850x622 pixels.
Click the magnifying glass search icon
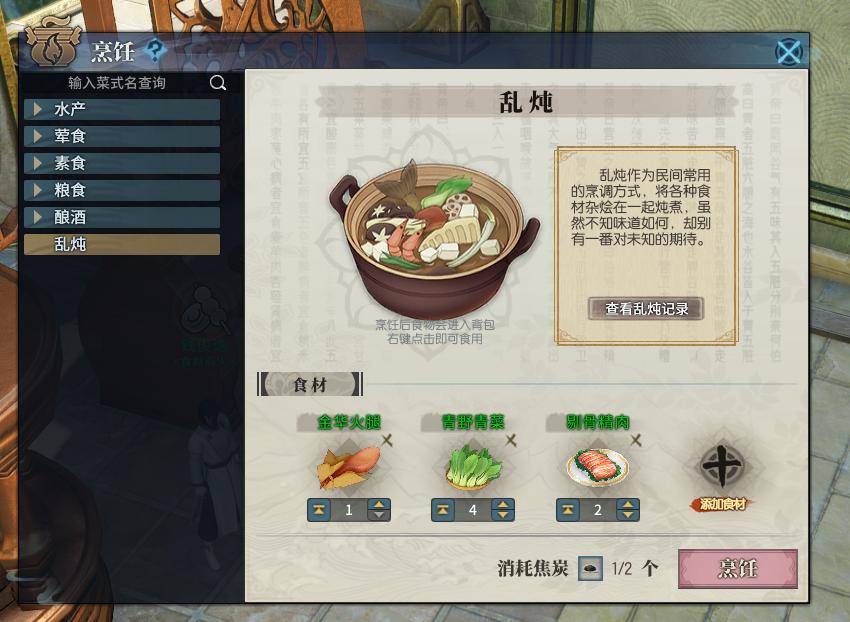(218, 83)
